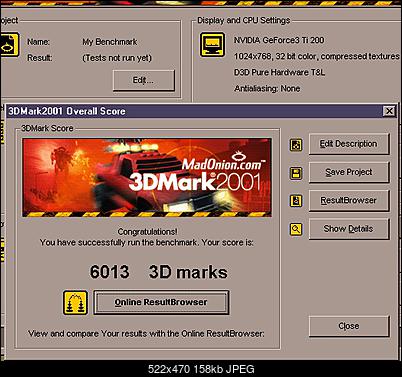Close the 3DMark2001 Overall Score window

click(389, 111)
